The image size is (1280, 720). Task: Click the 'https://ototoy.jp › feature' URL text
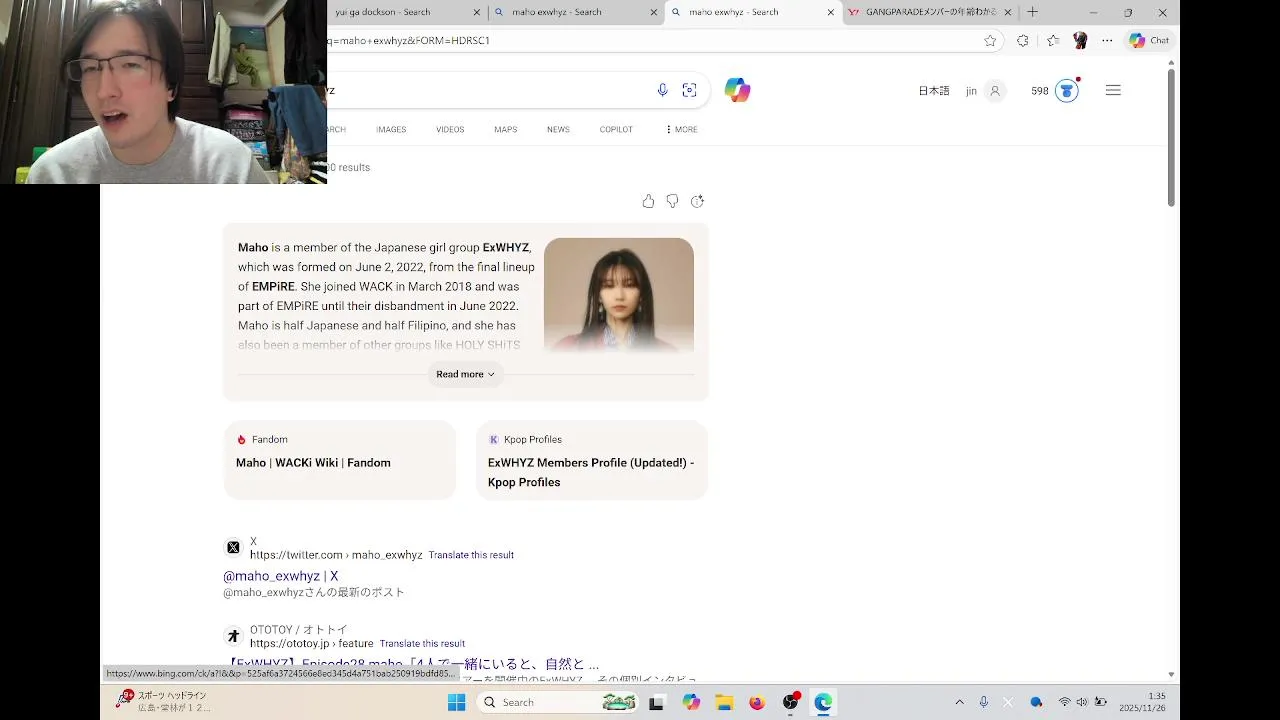pos(311,644)
